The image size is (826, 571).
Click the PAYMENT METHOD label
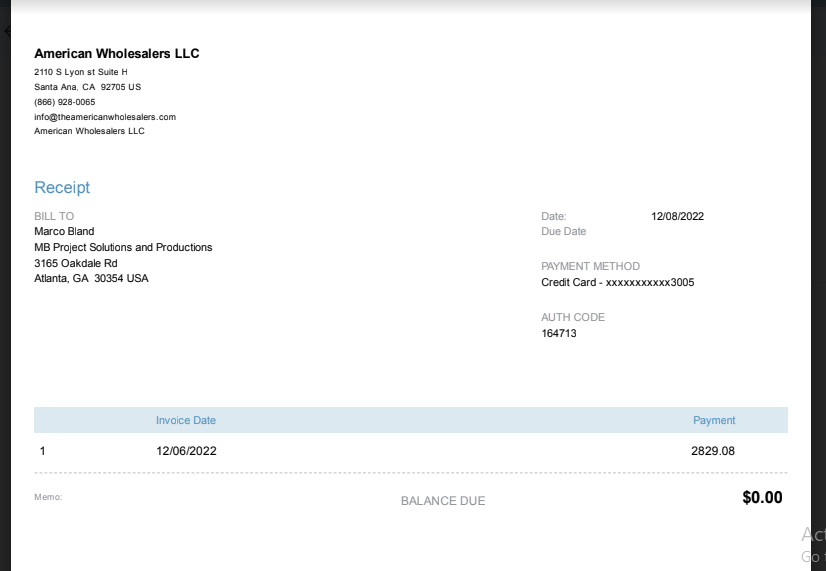point(591,266)
